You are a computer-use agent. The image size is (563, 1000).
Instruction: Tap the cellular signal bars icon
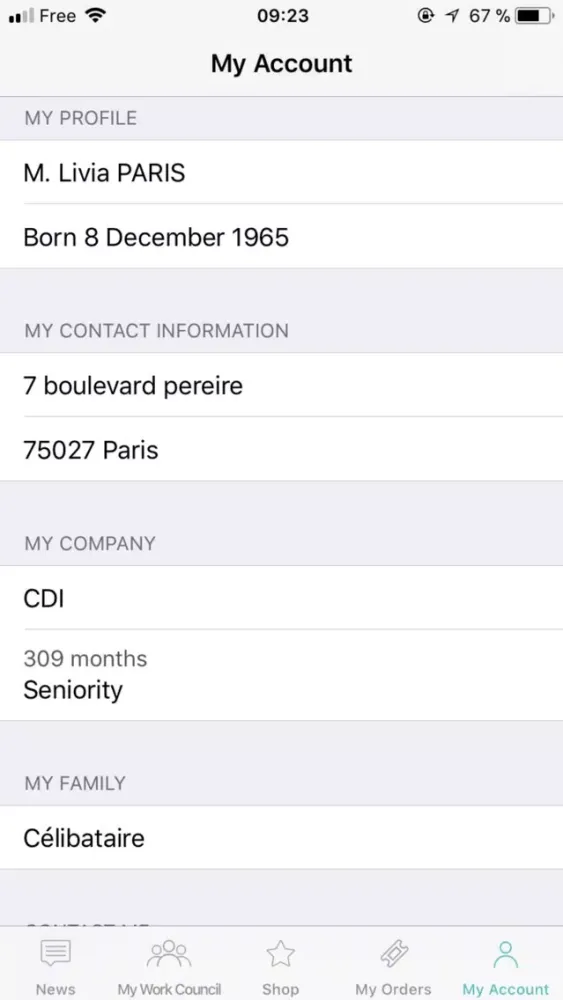[x=21, y=17]
